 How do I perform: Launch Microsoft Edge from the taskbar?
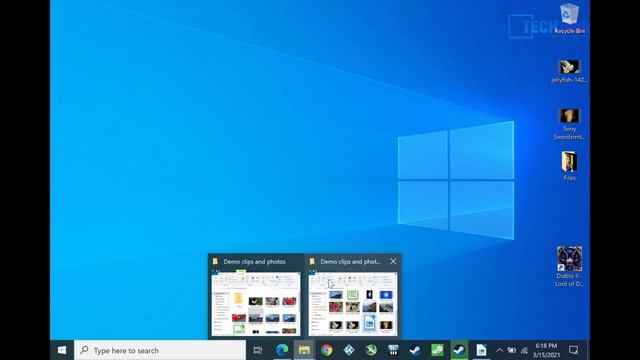[x=282, y=350]
